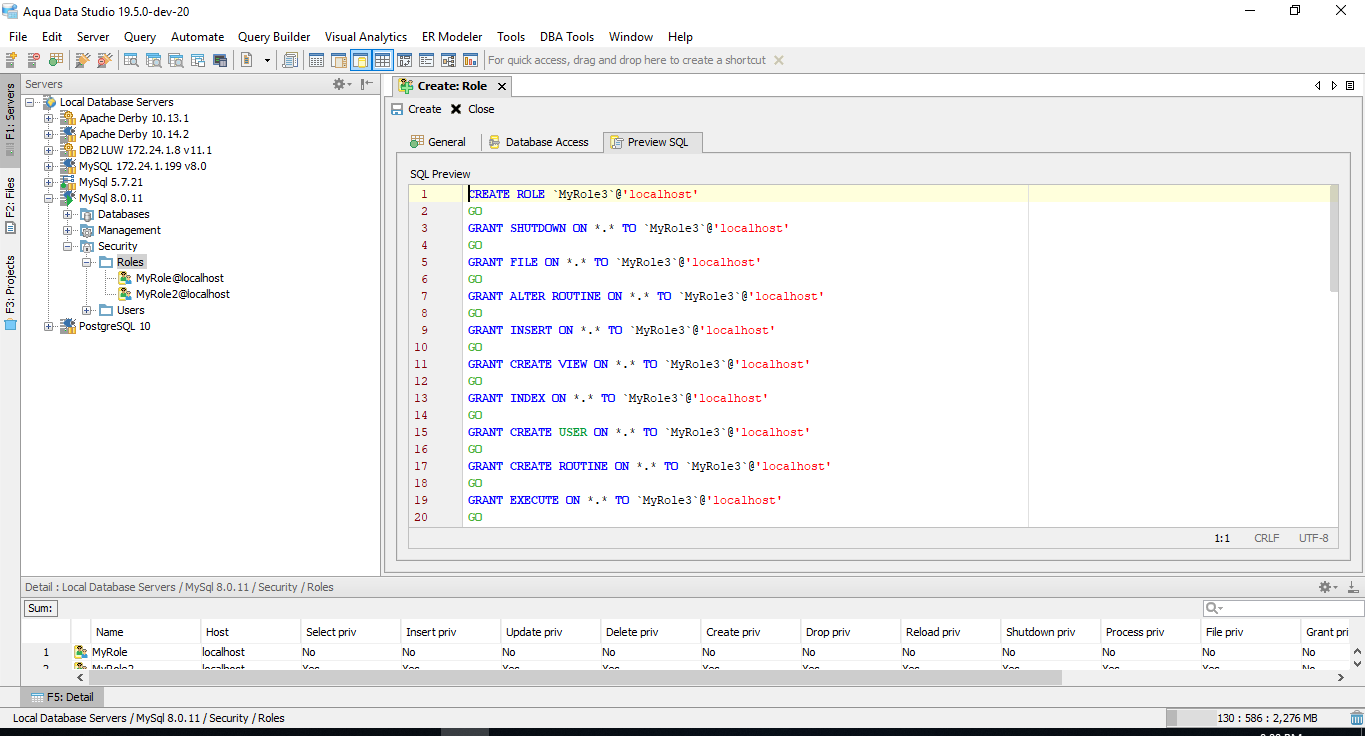Click the Management folder icon in the tree
This screenshot has width=1365, height=736.
pyautogui.click(x=87, y=230)
